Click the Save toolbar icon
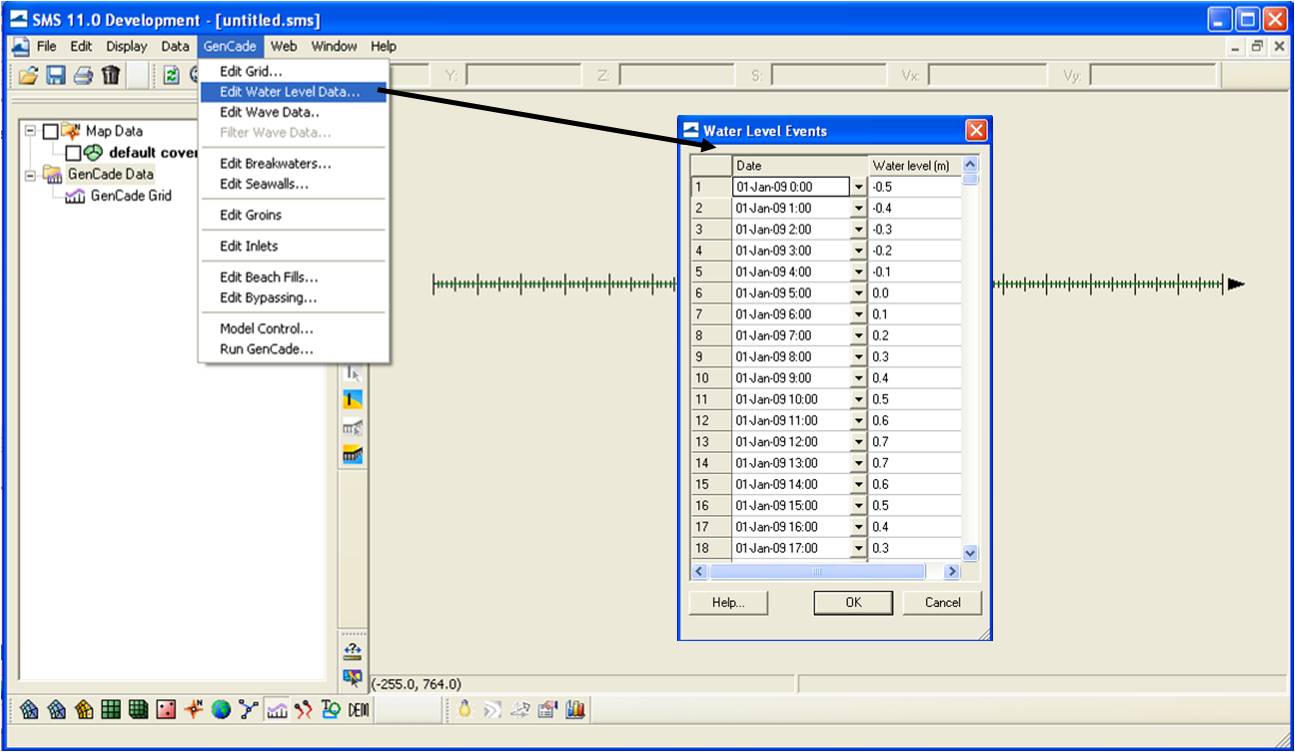 pyautogui.click(x=57, y=75)
